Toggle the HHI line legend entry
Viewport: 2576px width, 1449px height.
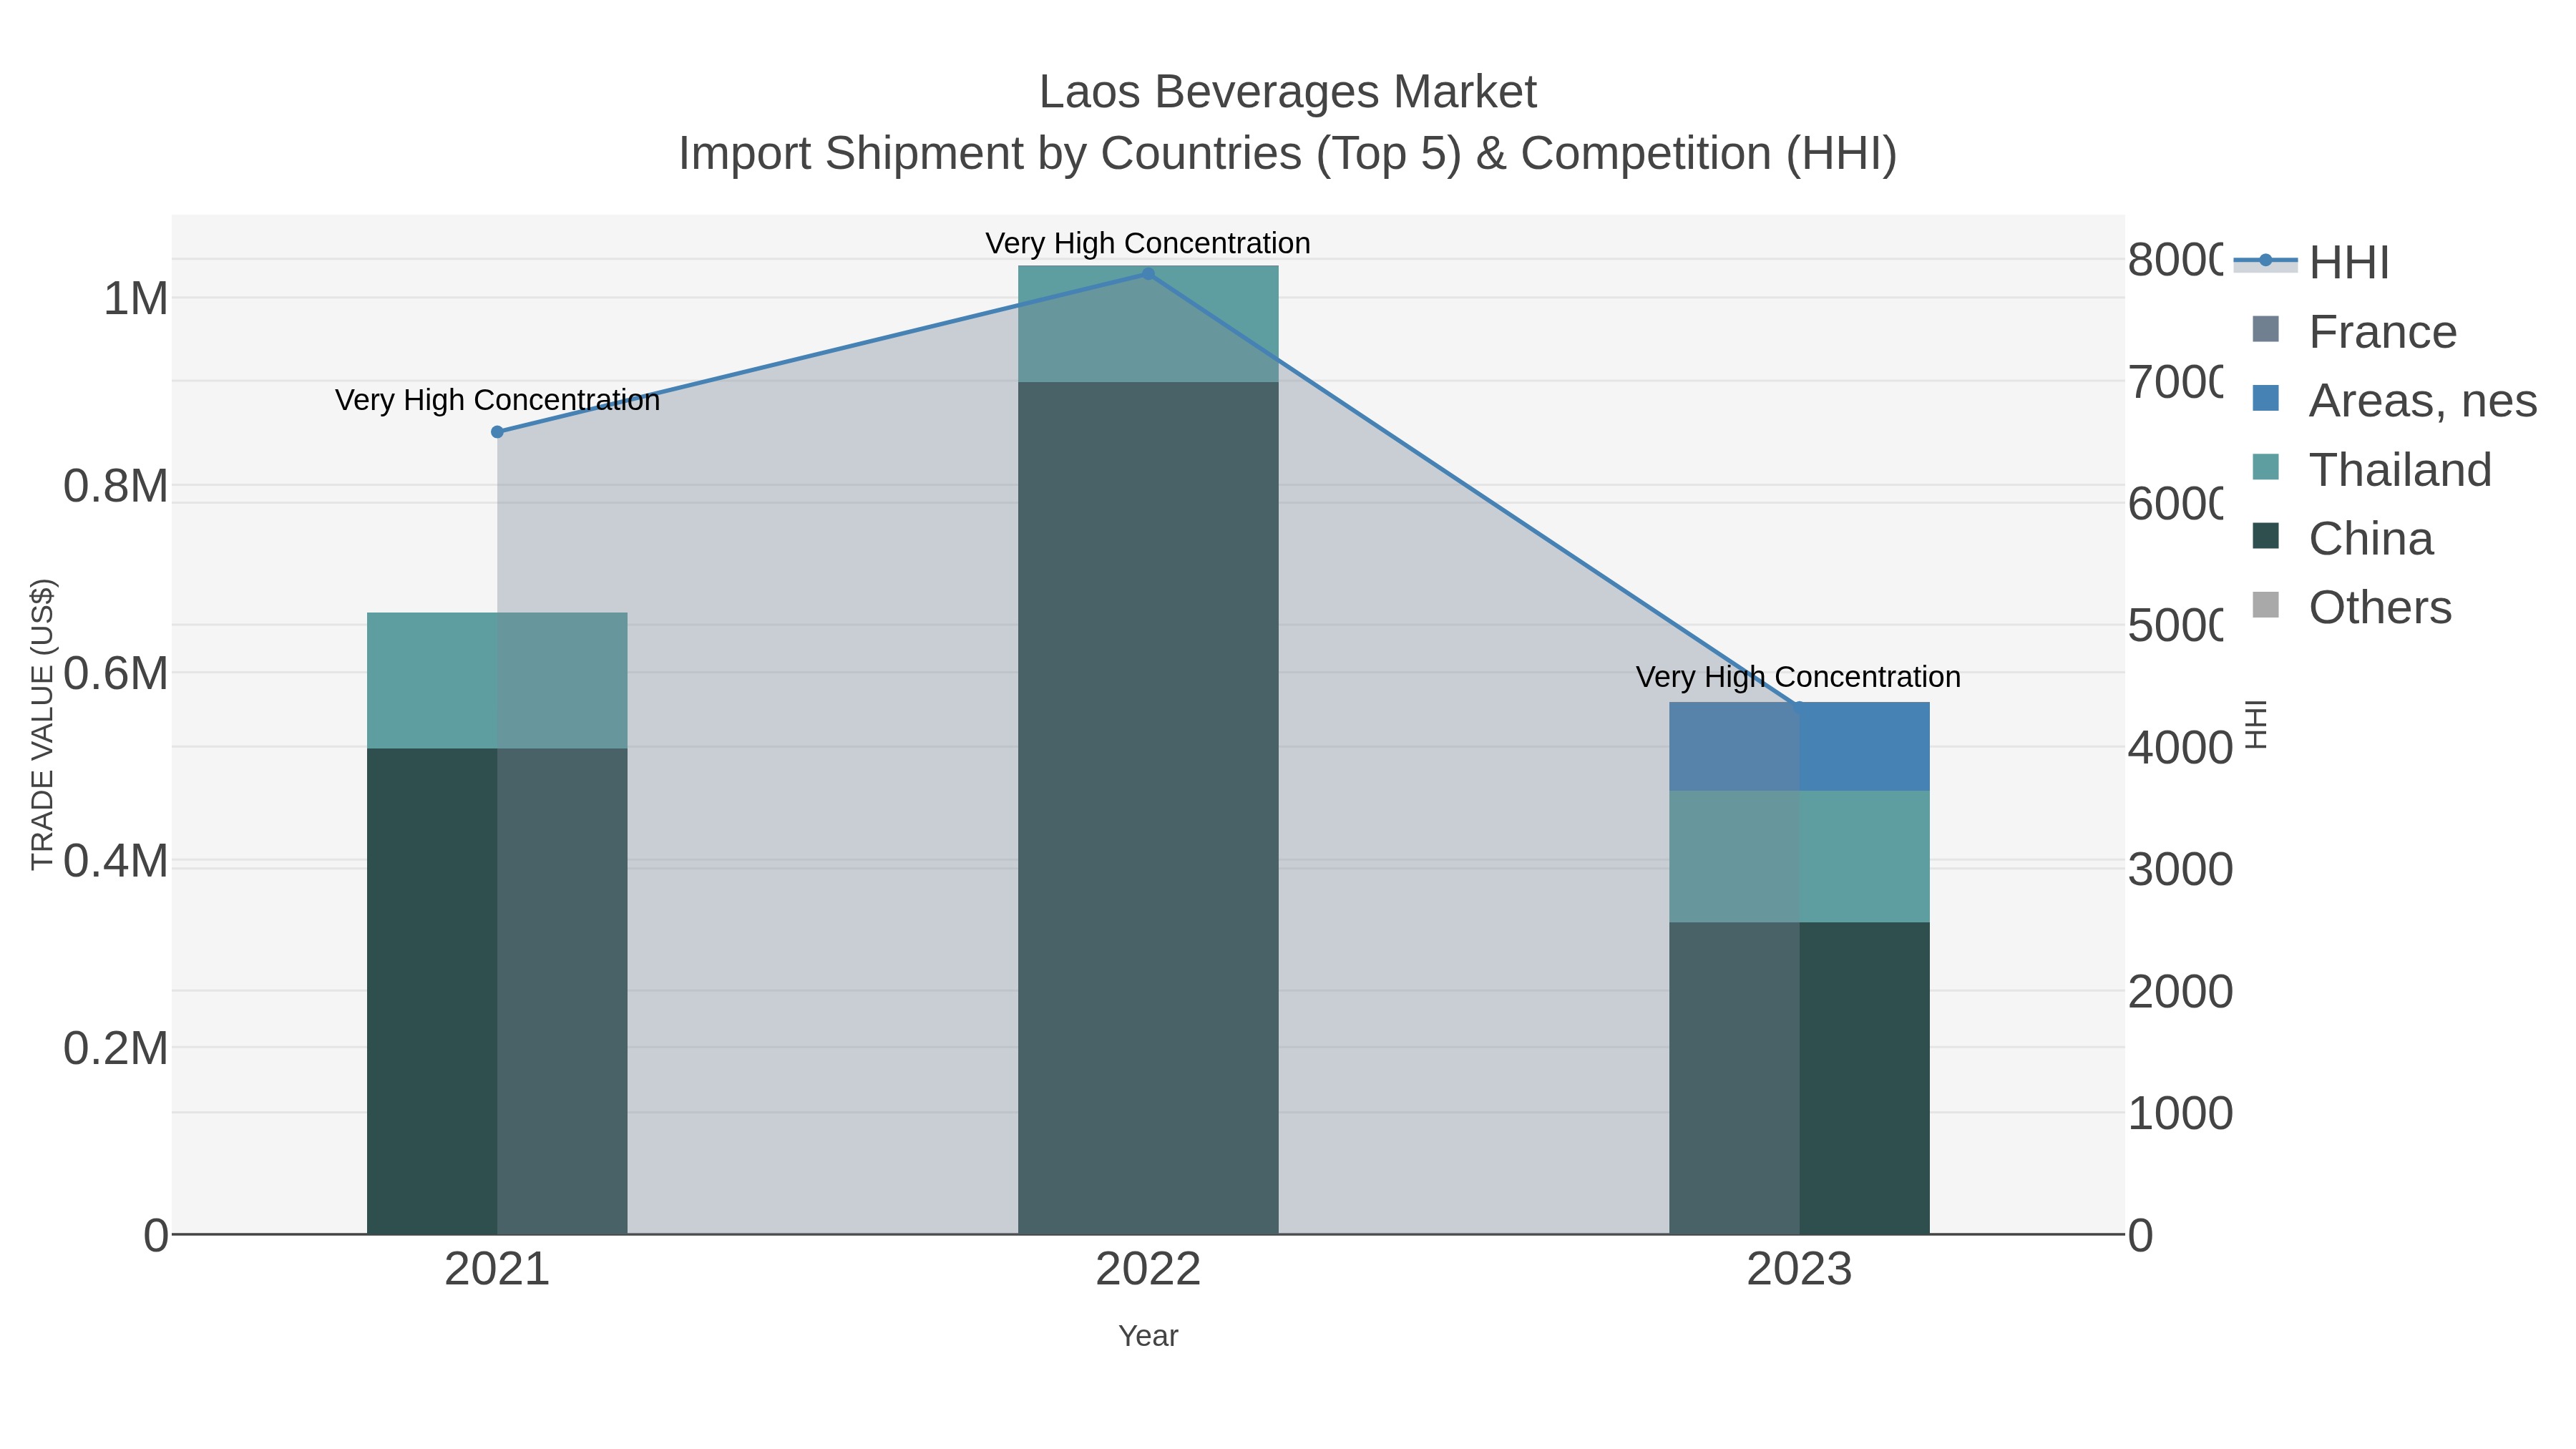(x=2311, y=262)
